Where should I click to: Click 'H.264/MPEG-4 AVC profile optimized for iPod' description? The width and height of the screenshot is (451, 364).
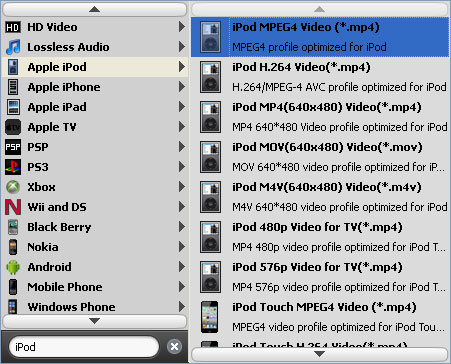coord(339,87)
